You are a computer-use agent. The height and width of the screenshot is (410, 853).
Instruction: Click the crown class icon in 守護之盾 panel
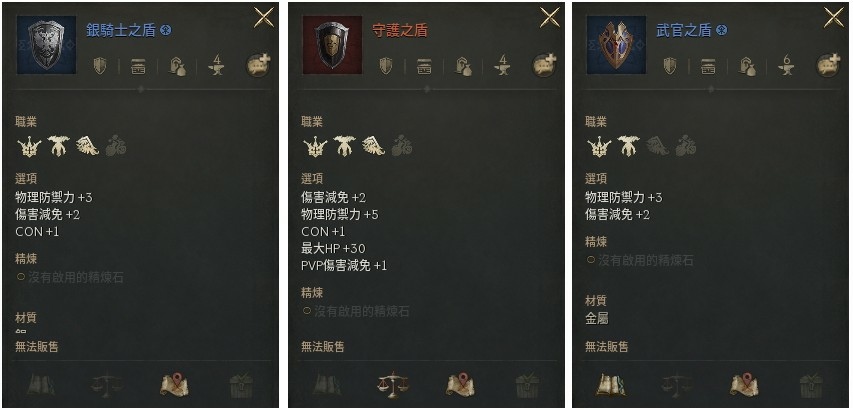[315, 146]
